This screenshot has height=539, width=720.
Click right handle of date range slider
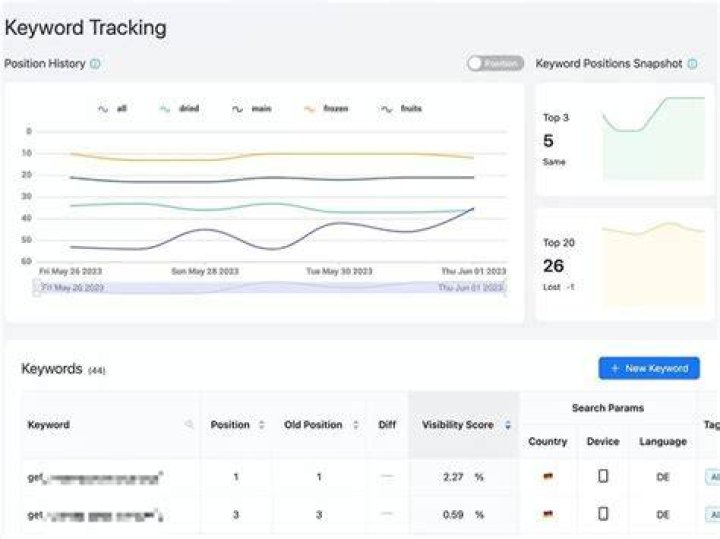tap(505, 288)
